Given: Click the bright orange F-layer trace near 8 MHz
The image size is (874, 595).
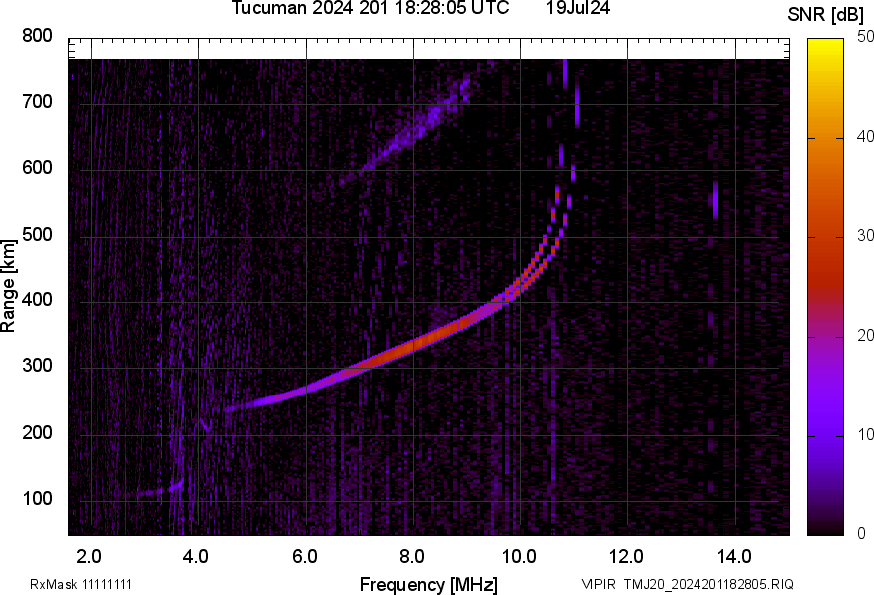Looking at the screenshot, I should [x=412, y=346].
